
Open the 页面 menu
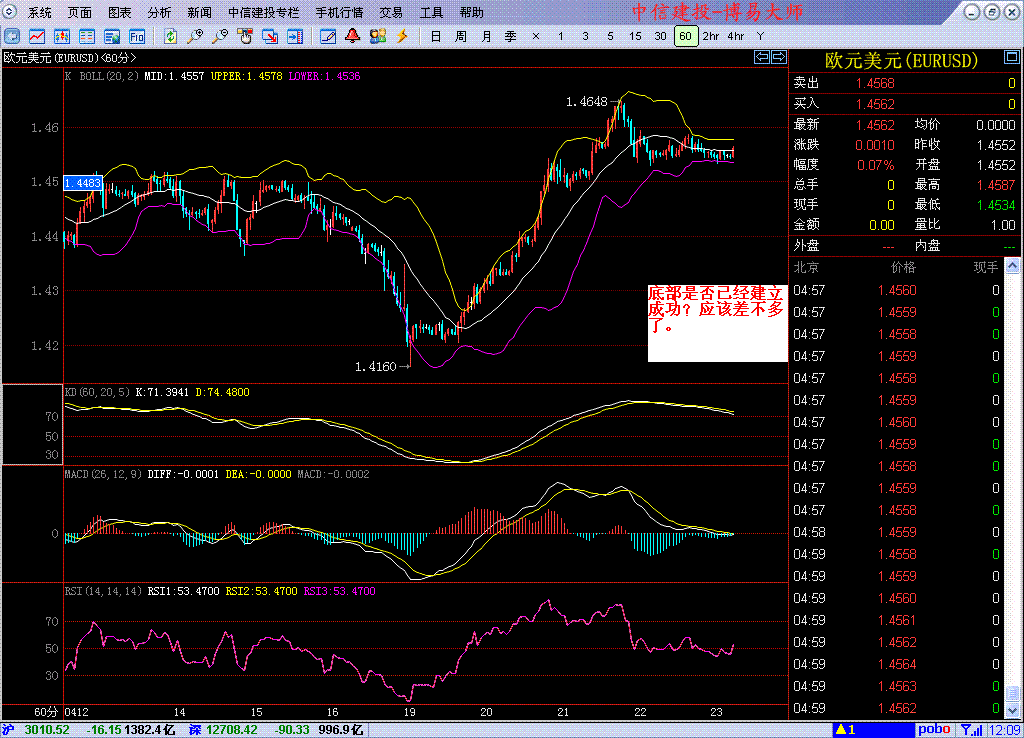click(x=80, y=12)
